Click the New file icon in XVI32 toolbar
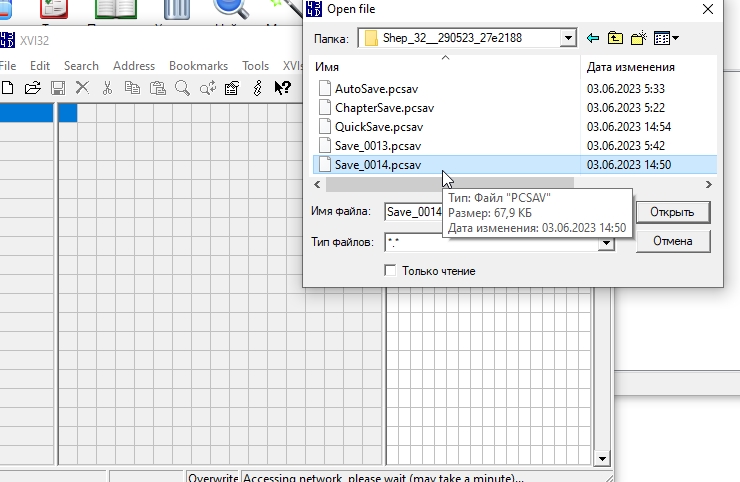The width and height of the screenshot is (740, 482). (7, 88)
